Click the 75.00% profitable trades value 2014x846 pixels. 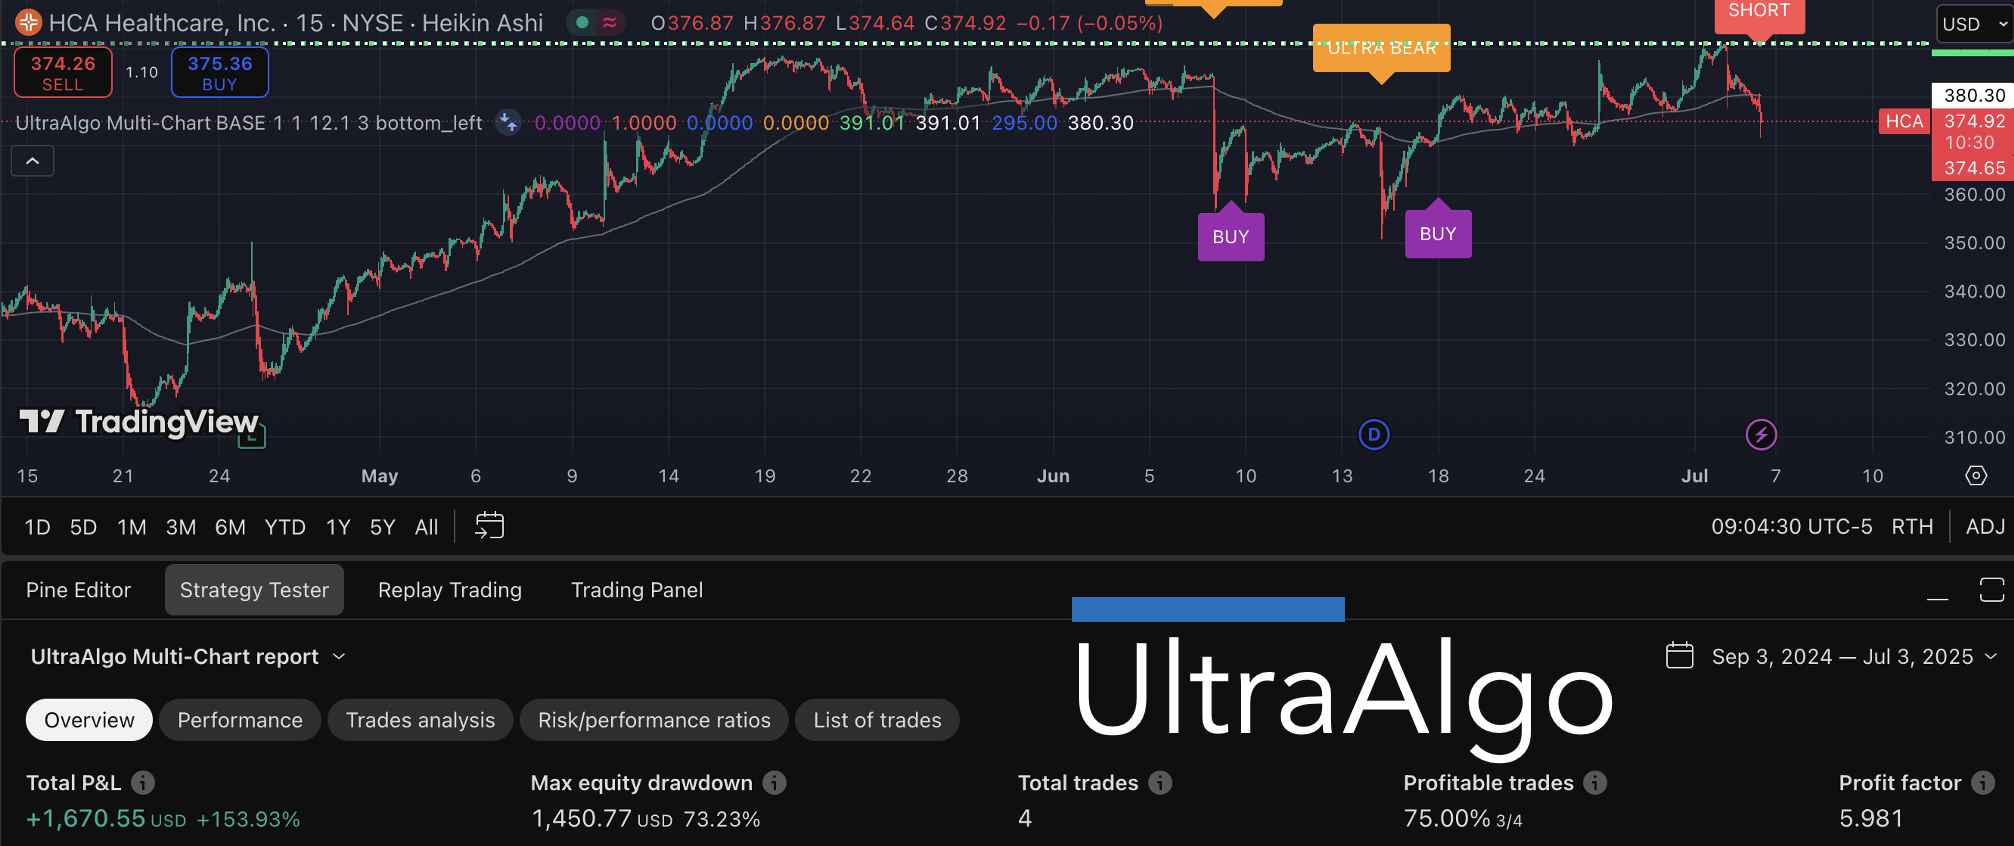point(1447,819)
